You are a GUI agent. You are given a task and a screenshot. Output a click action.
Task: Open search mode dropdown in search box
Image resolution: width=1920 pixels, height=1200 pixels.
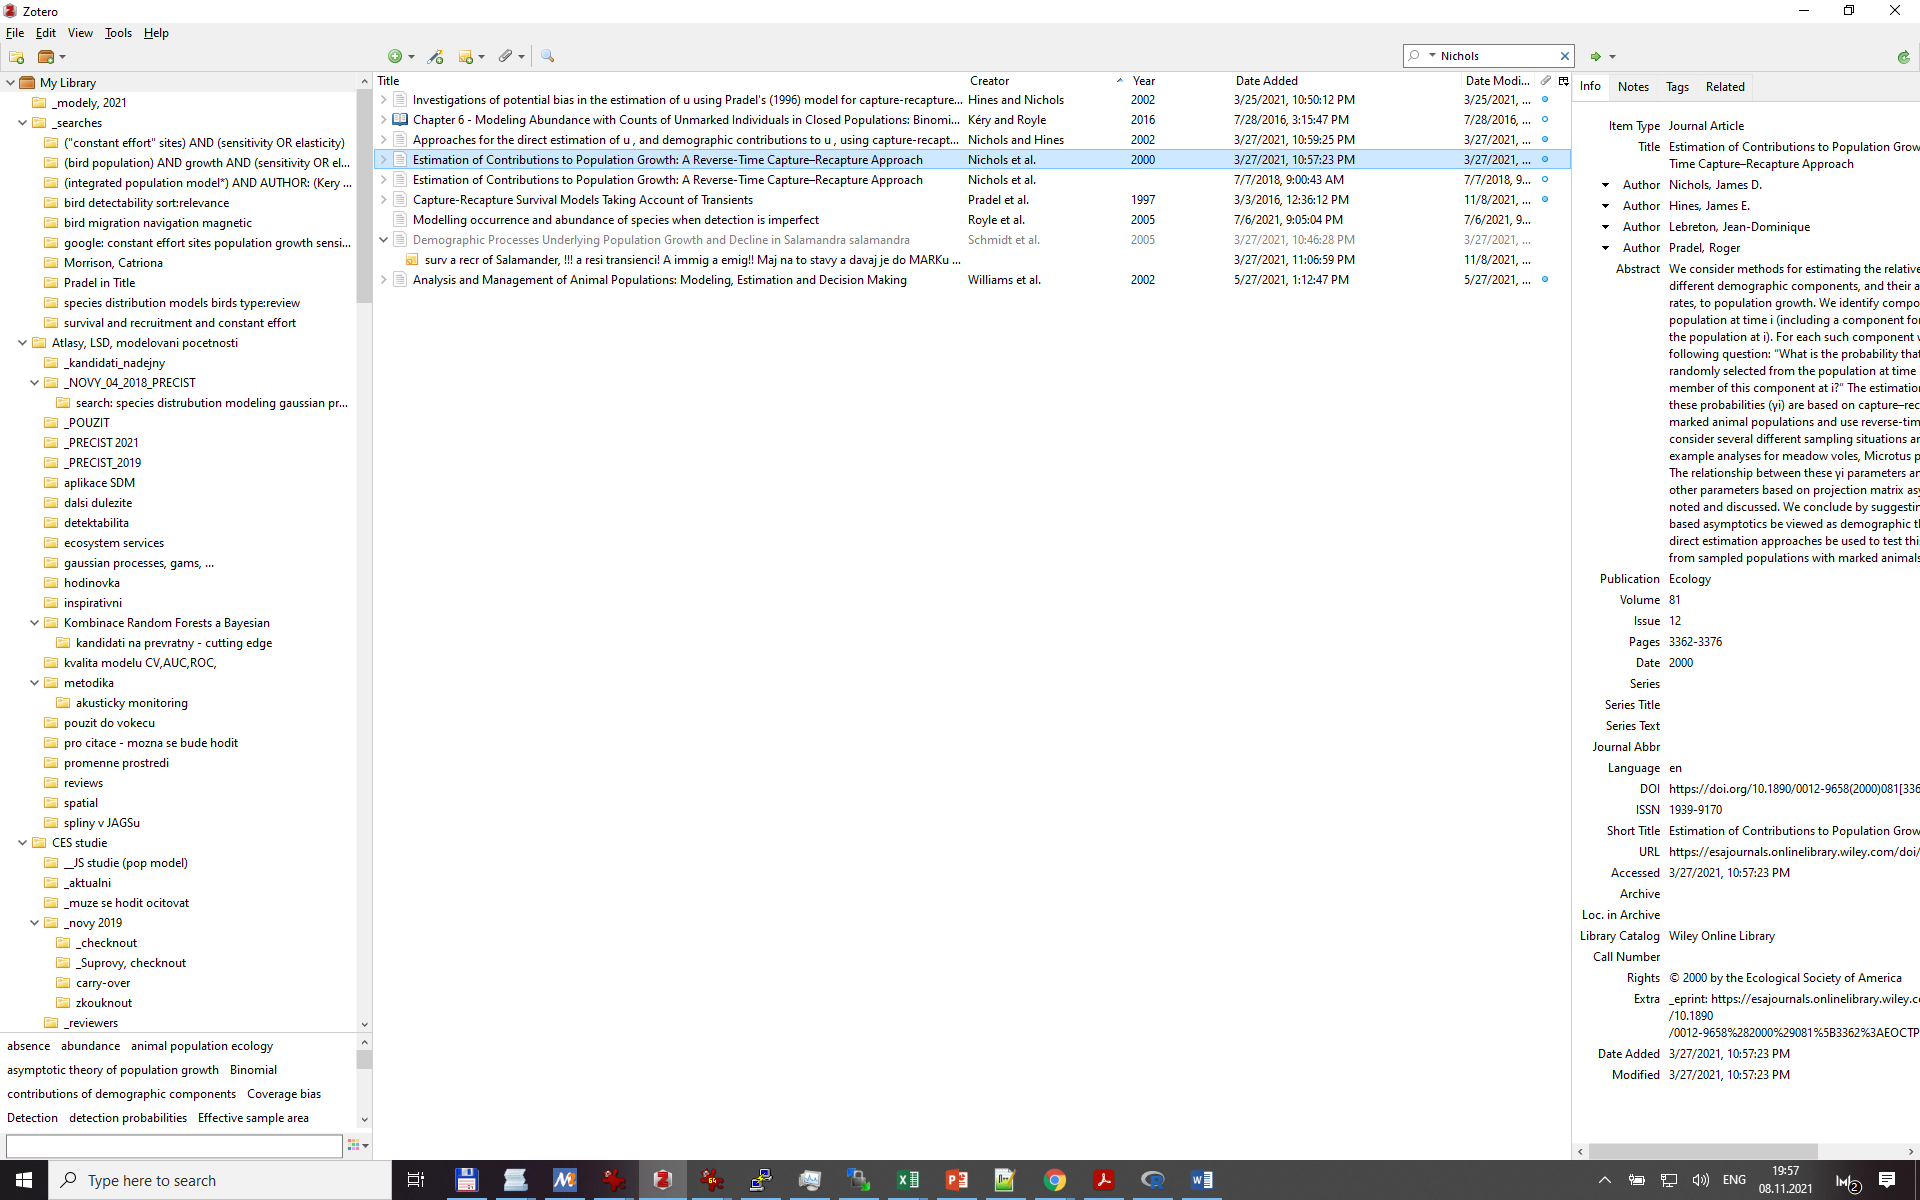(x=1432, y=56)
